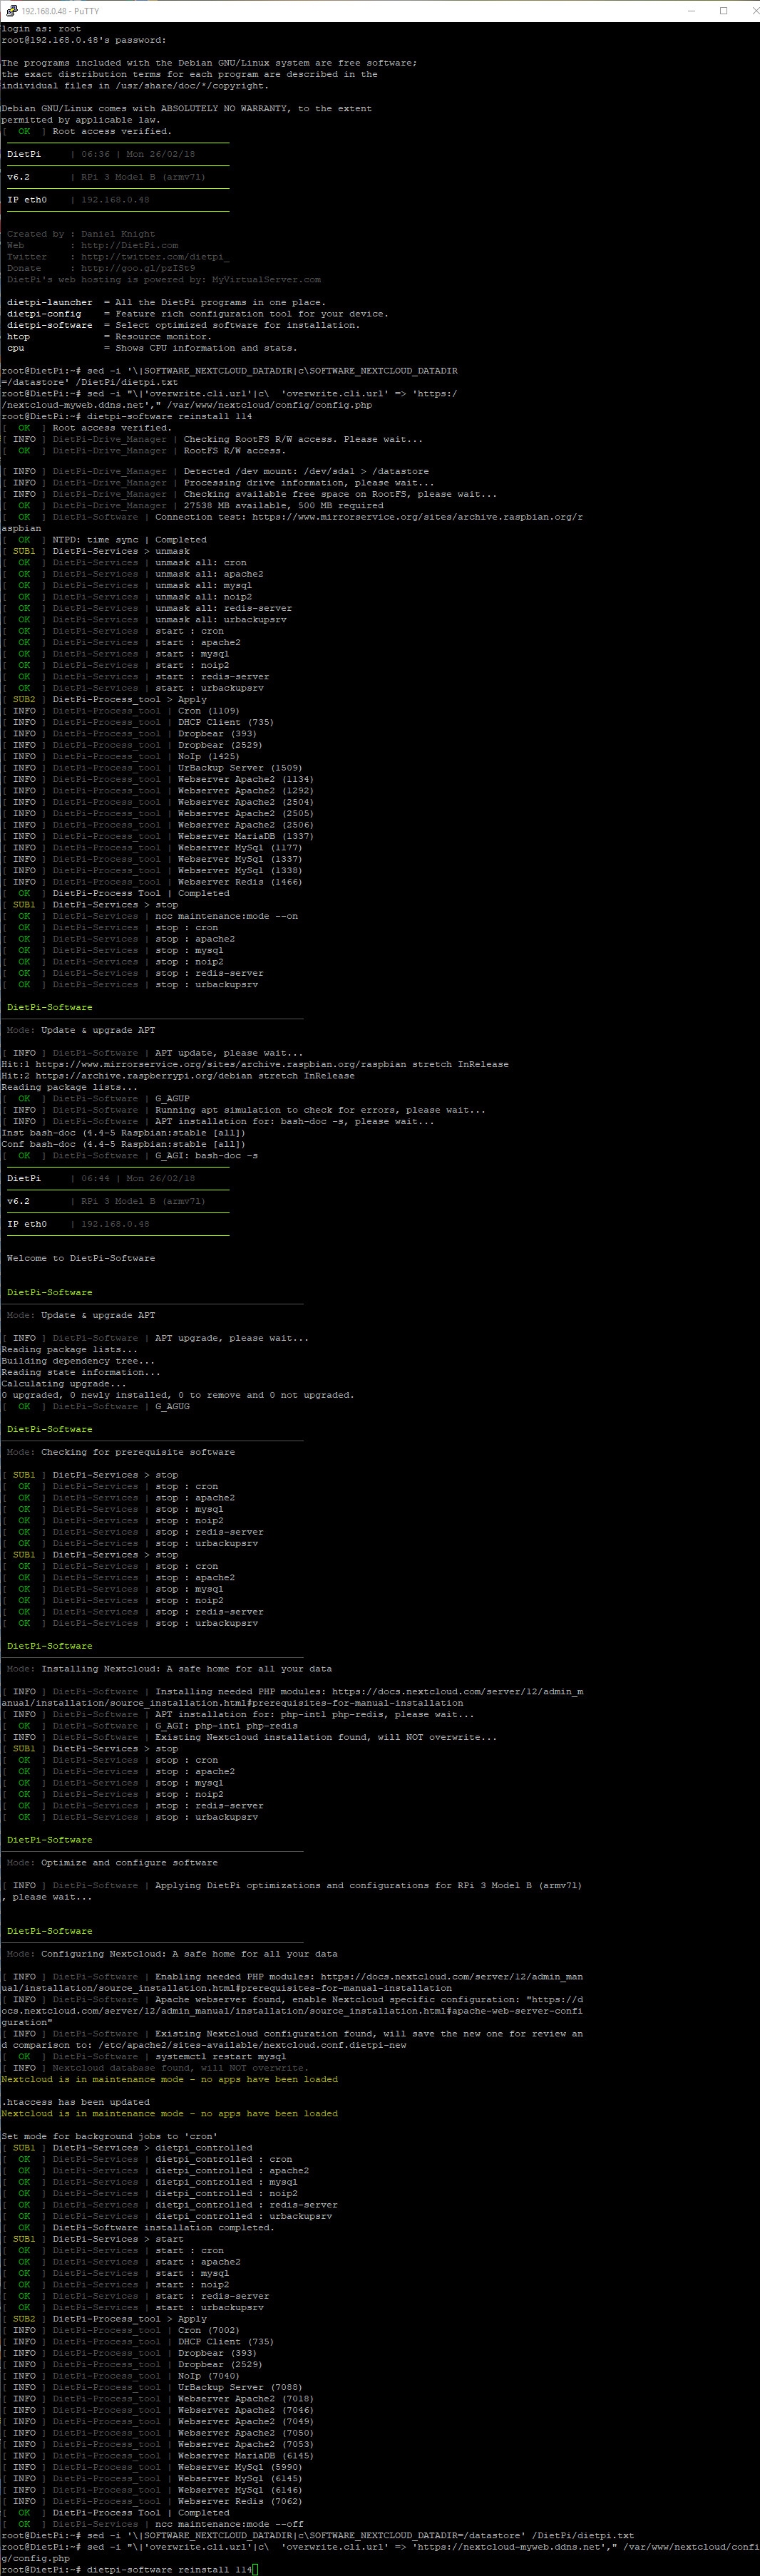Click the 'Cron (7002)' process line
The height and width of the screenshot is (2576, 760).
point(121,2330)
